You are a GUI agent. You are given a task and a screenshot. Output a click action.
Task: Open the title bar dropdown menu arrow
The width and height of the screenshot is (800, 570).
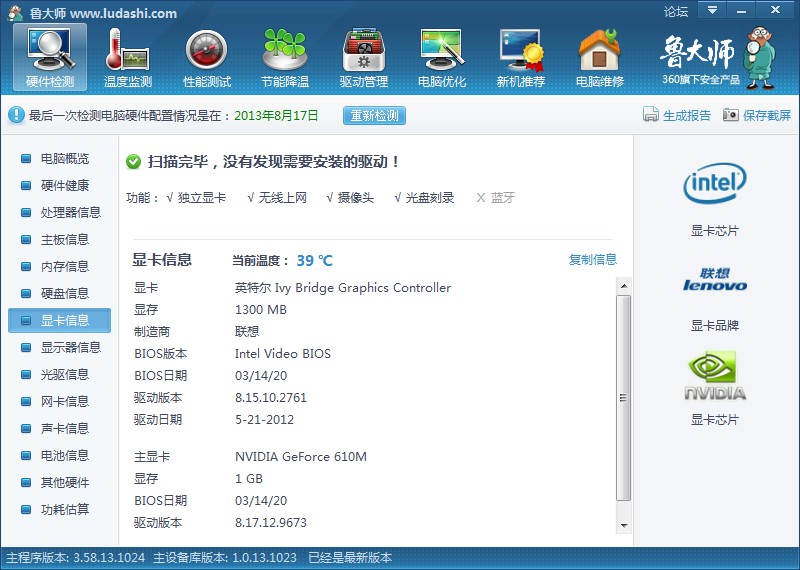coord(712,10)
